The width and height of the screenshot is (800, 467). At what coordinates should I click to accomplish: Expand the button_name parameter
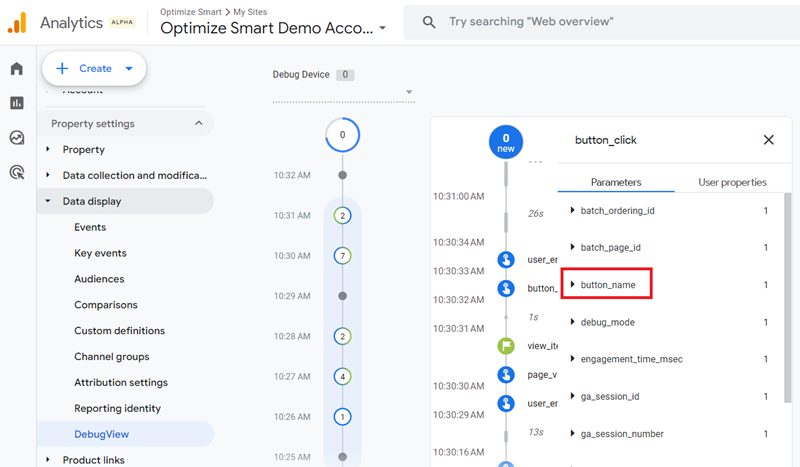coord(572,285)
